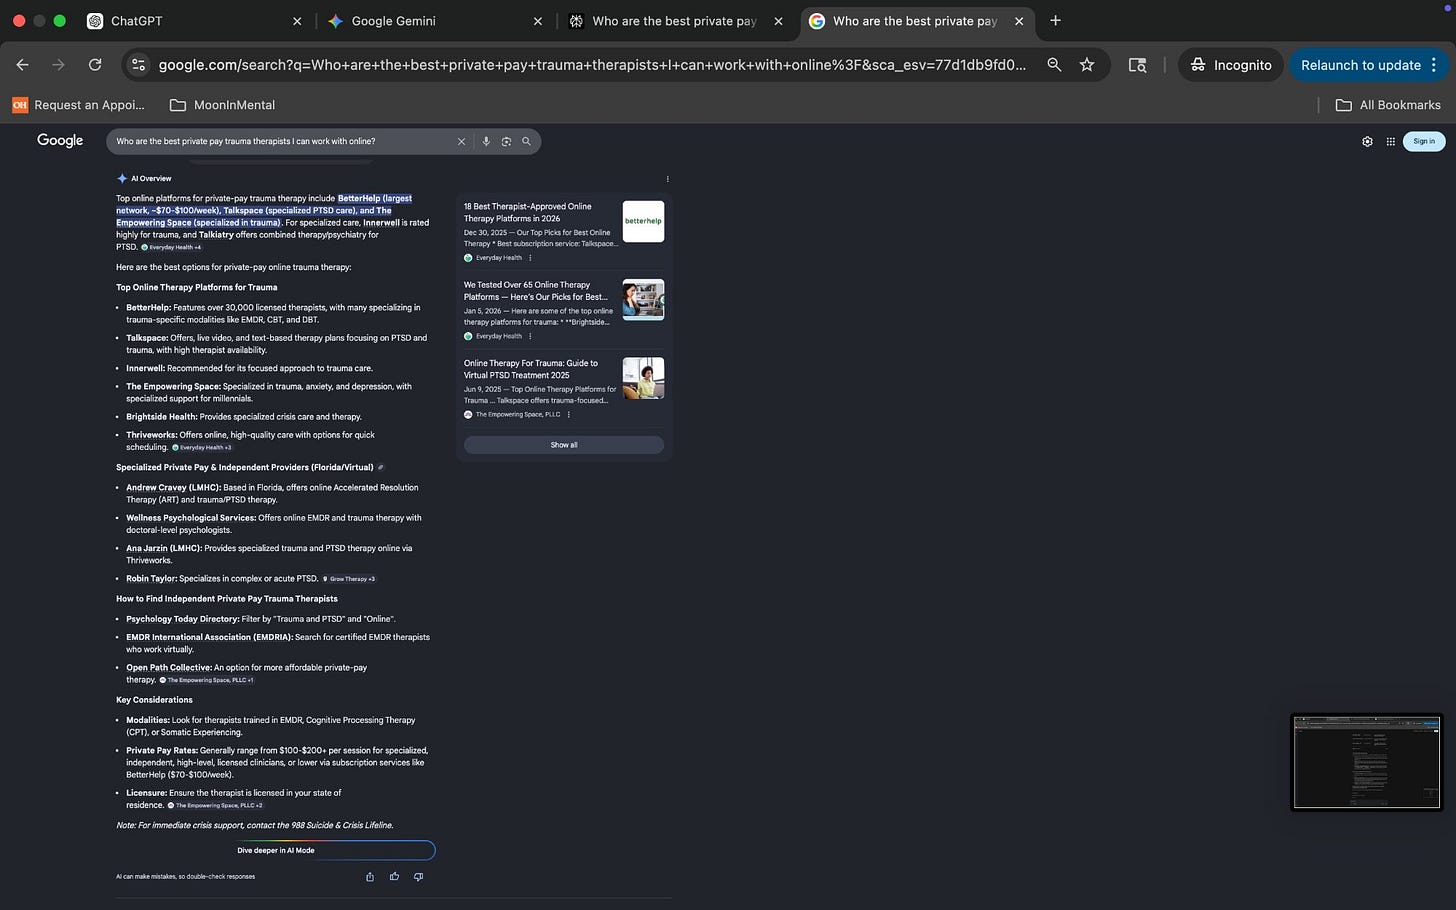Open the Everyday Health +4 citation chip
The image size is (1456, 910).
pyautogui.click(x=171, y=247)
